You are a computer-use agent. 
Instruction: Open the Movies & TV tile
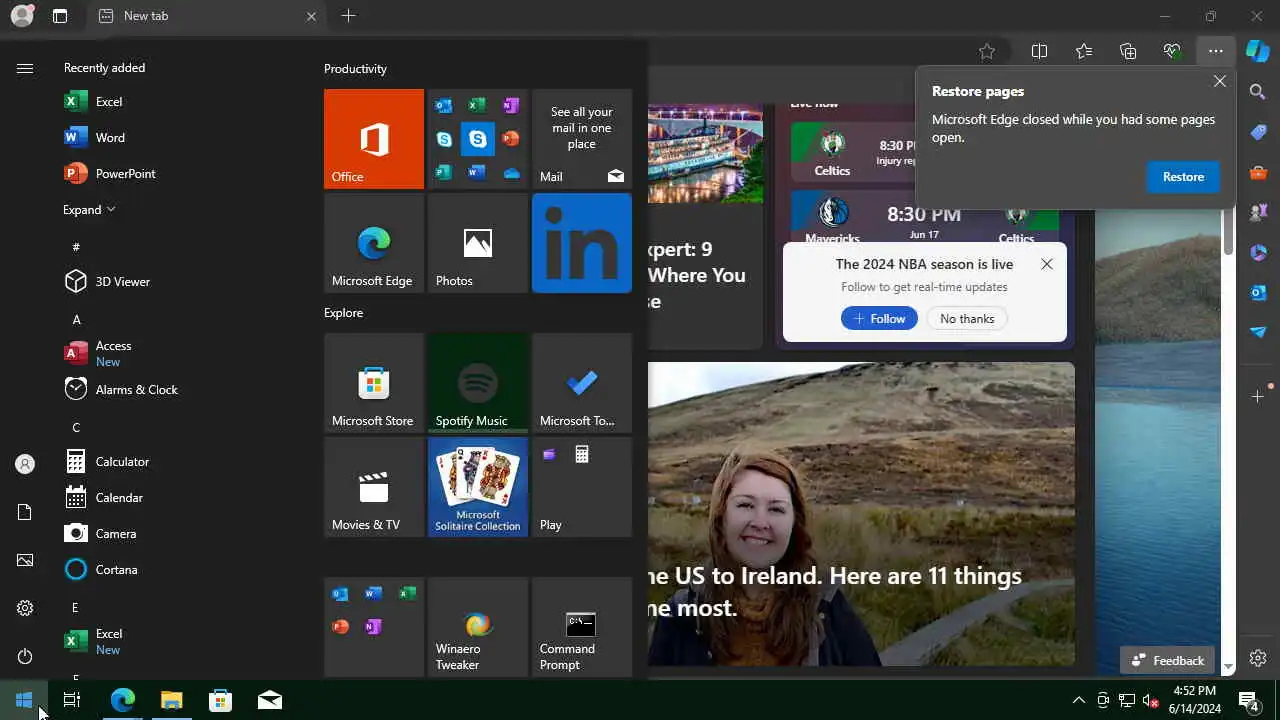(x=374, y=487)
